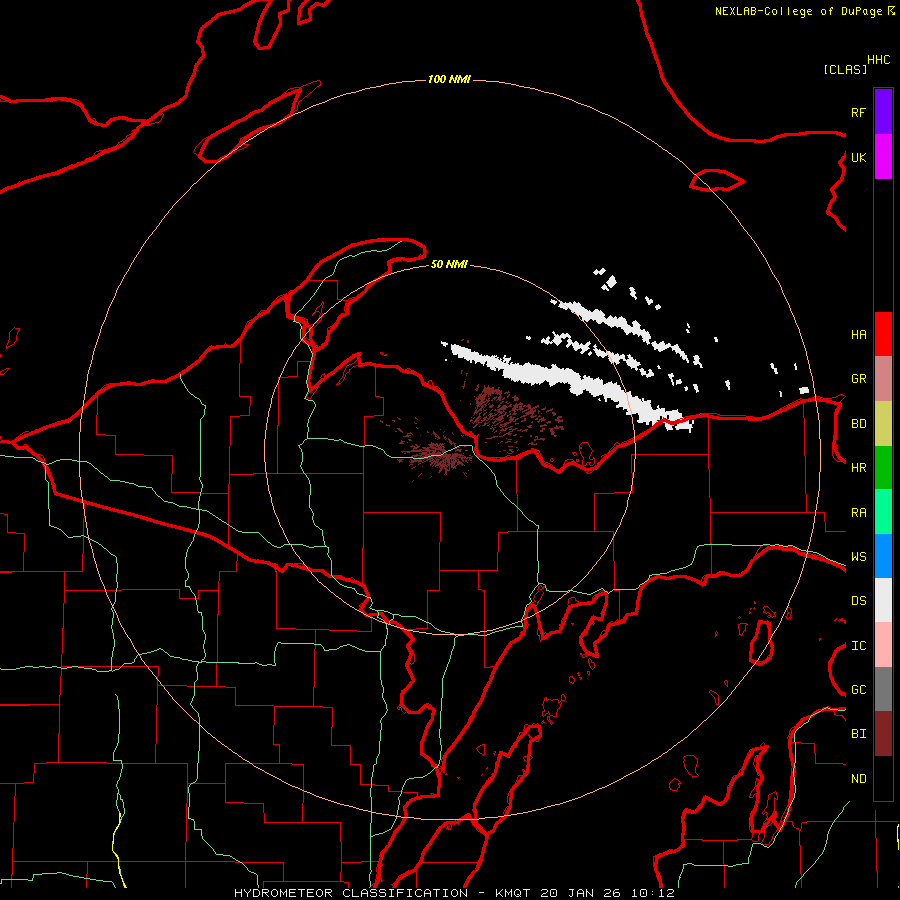Viewport: 900px width, 900px height.
Task: Click the KMQT station identifier
Action: [x=513, y=893]
